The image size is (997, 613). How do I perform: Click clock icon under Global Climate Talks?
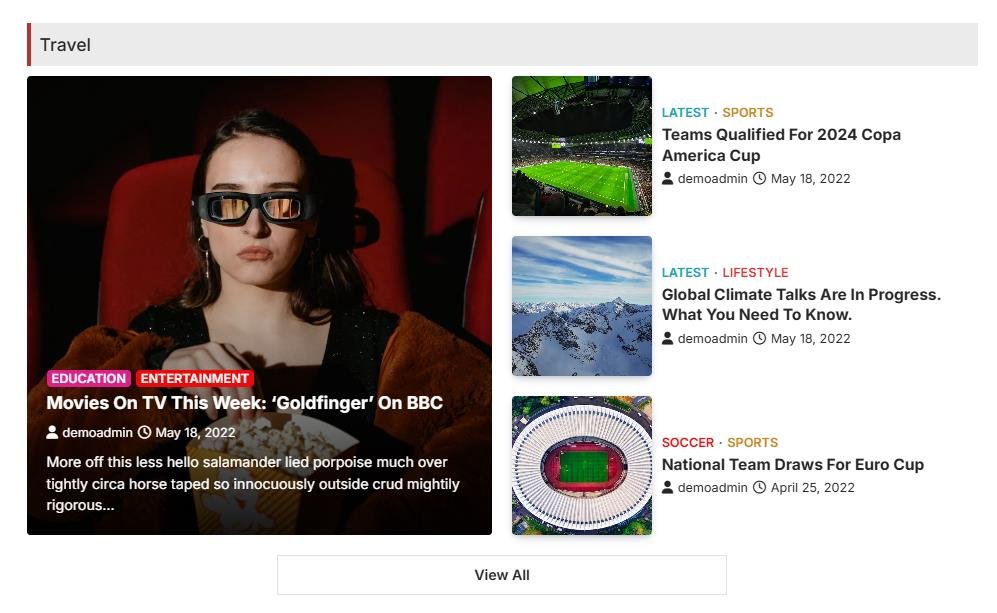coord(759,339)
